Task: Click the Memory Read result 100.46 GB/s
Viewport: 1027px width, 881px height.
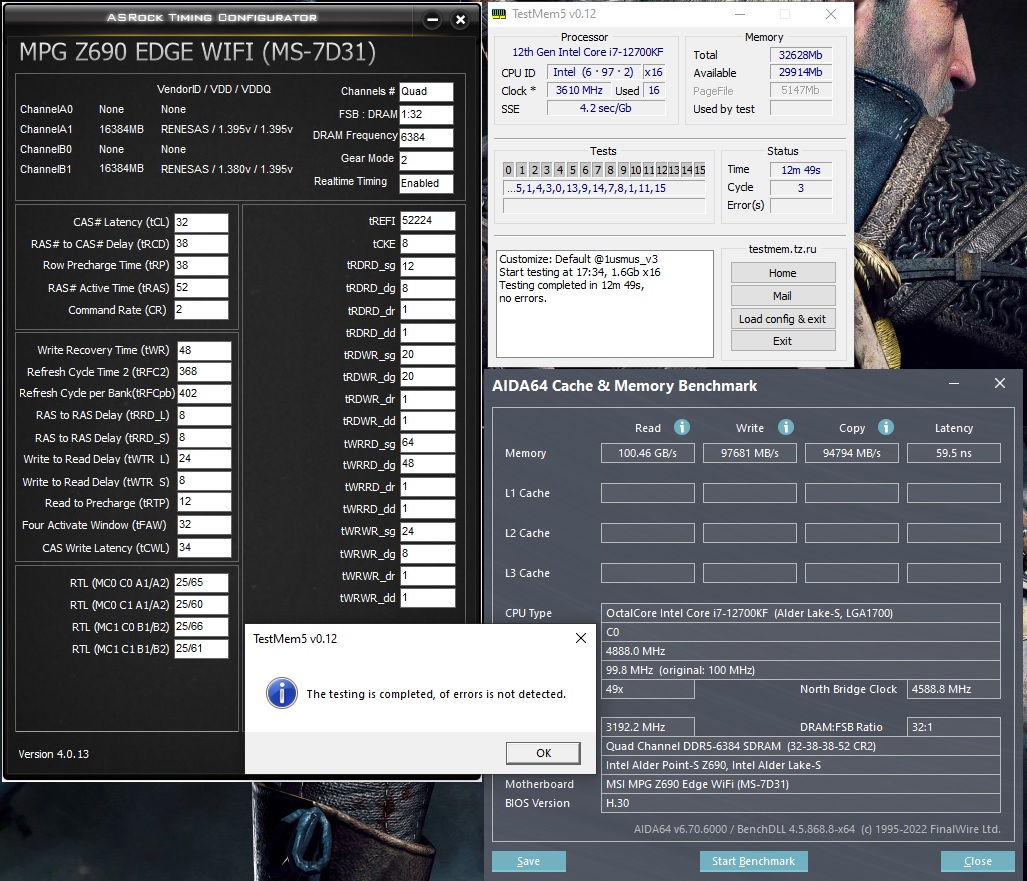Action: tap(647, 453)
